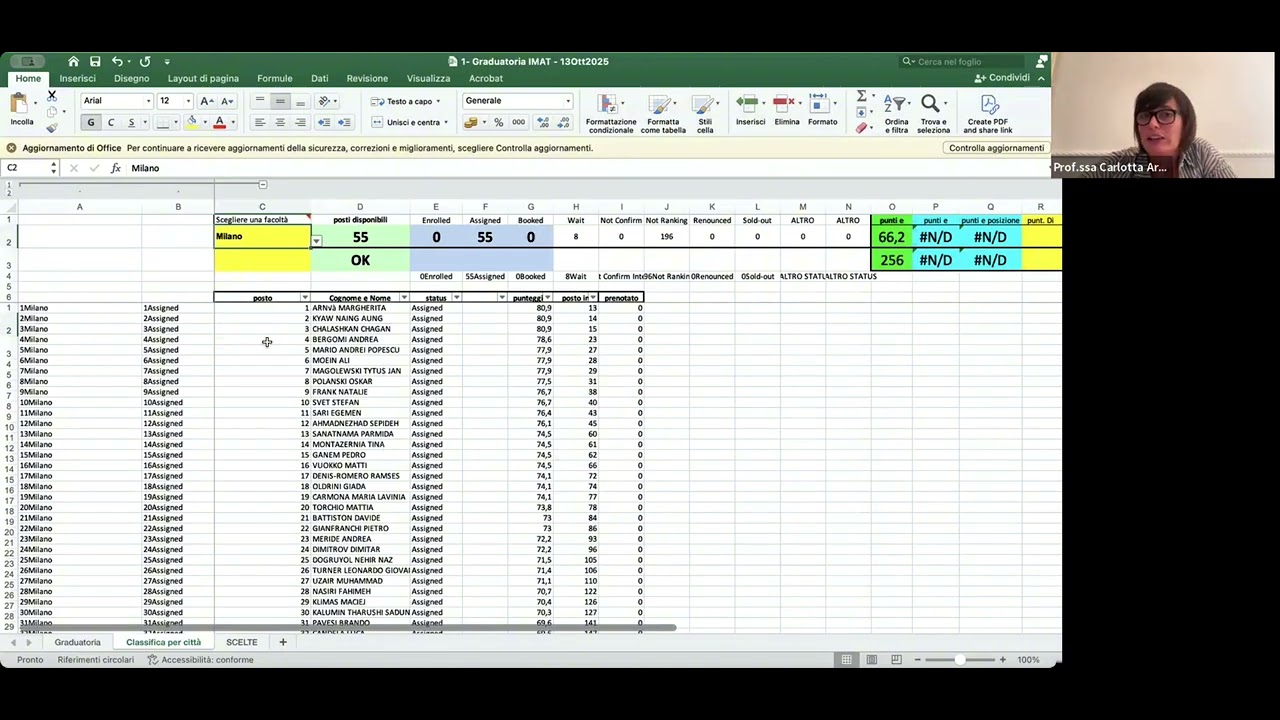The width and height of the screenshot is (1280, 720).
Task: Switch to the SCELTE sheet tab
Action: pos(241,642)
